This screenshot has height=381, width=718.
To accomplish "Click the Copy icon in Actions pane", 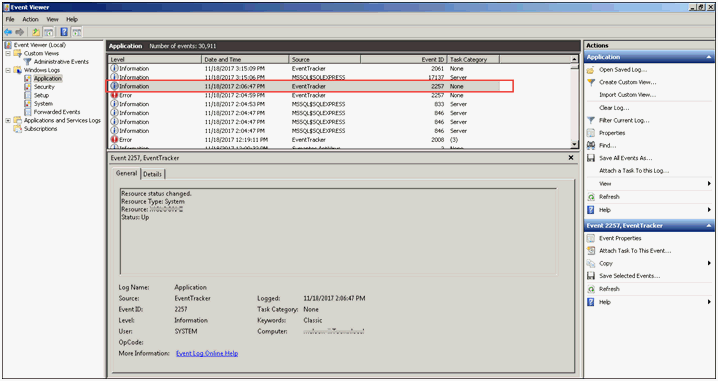I will [591, 263].
